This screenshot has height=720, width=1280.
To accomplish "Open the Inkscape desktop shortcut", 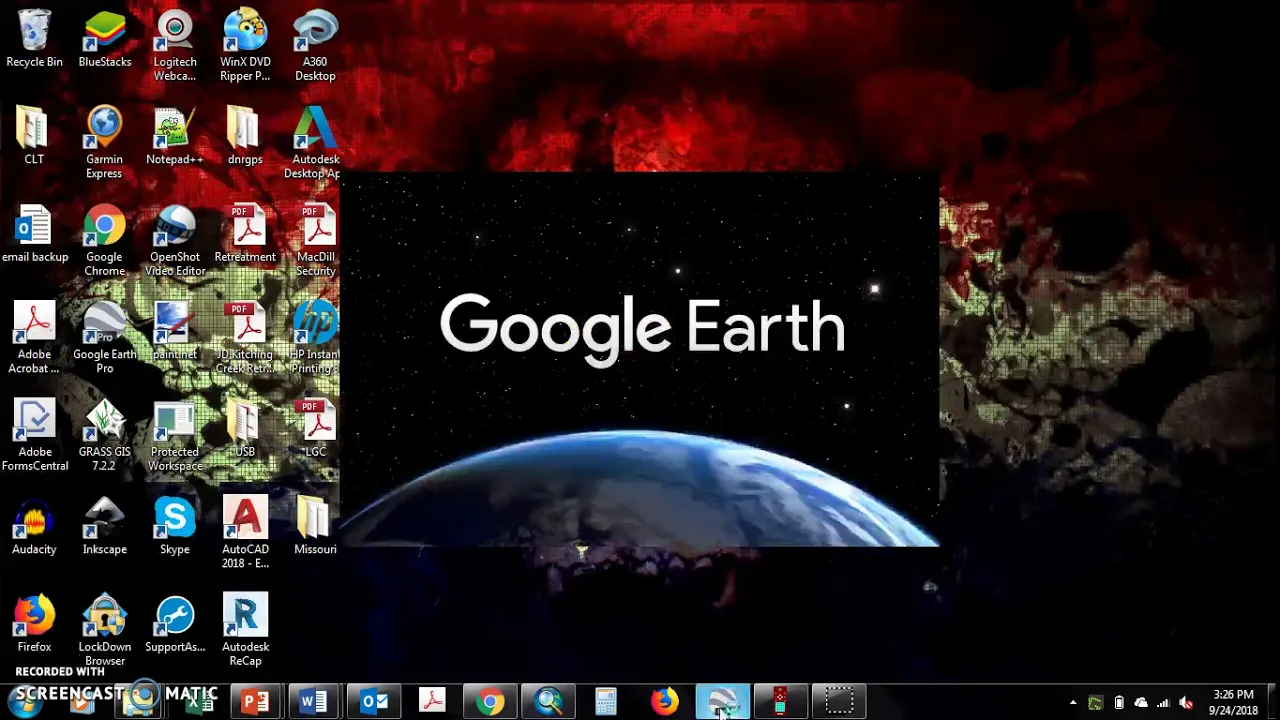I will tap(104, 527).
